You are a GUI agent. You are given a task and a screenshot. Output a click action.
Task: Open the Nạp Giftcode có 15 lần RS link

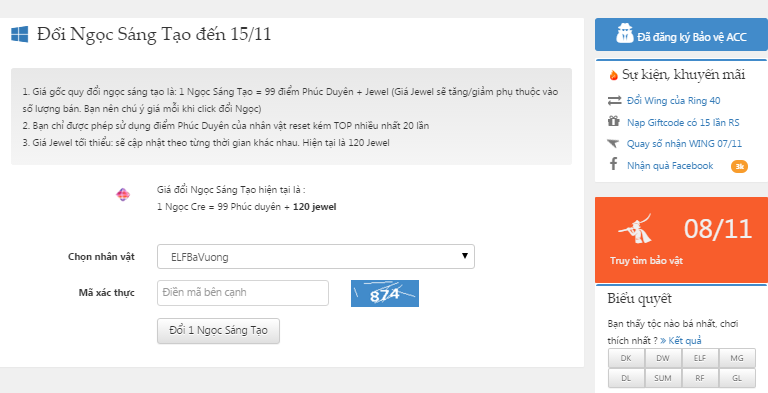pyautogui.click(x=683, y=123)
